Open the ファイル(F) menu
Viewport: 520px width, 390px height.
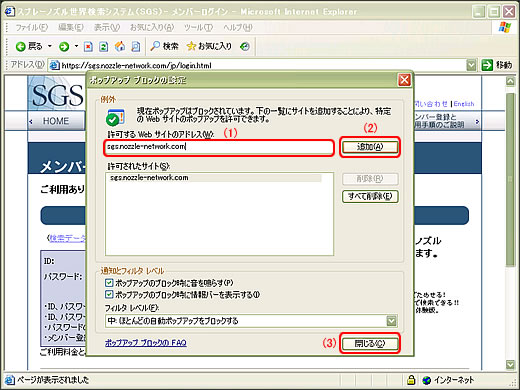[x=32, y=27]
